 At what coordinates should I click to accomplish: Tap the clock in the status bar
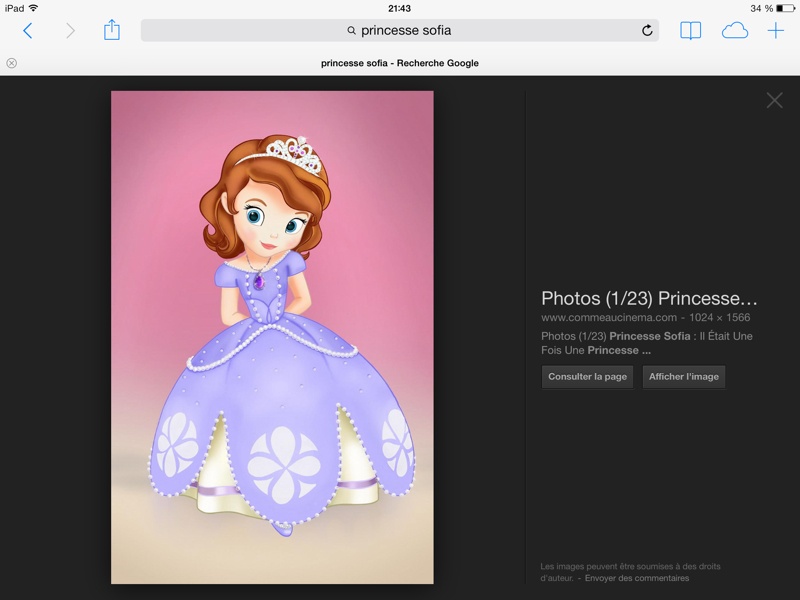click(x=399, y=8)
